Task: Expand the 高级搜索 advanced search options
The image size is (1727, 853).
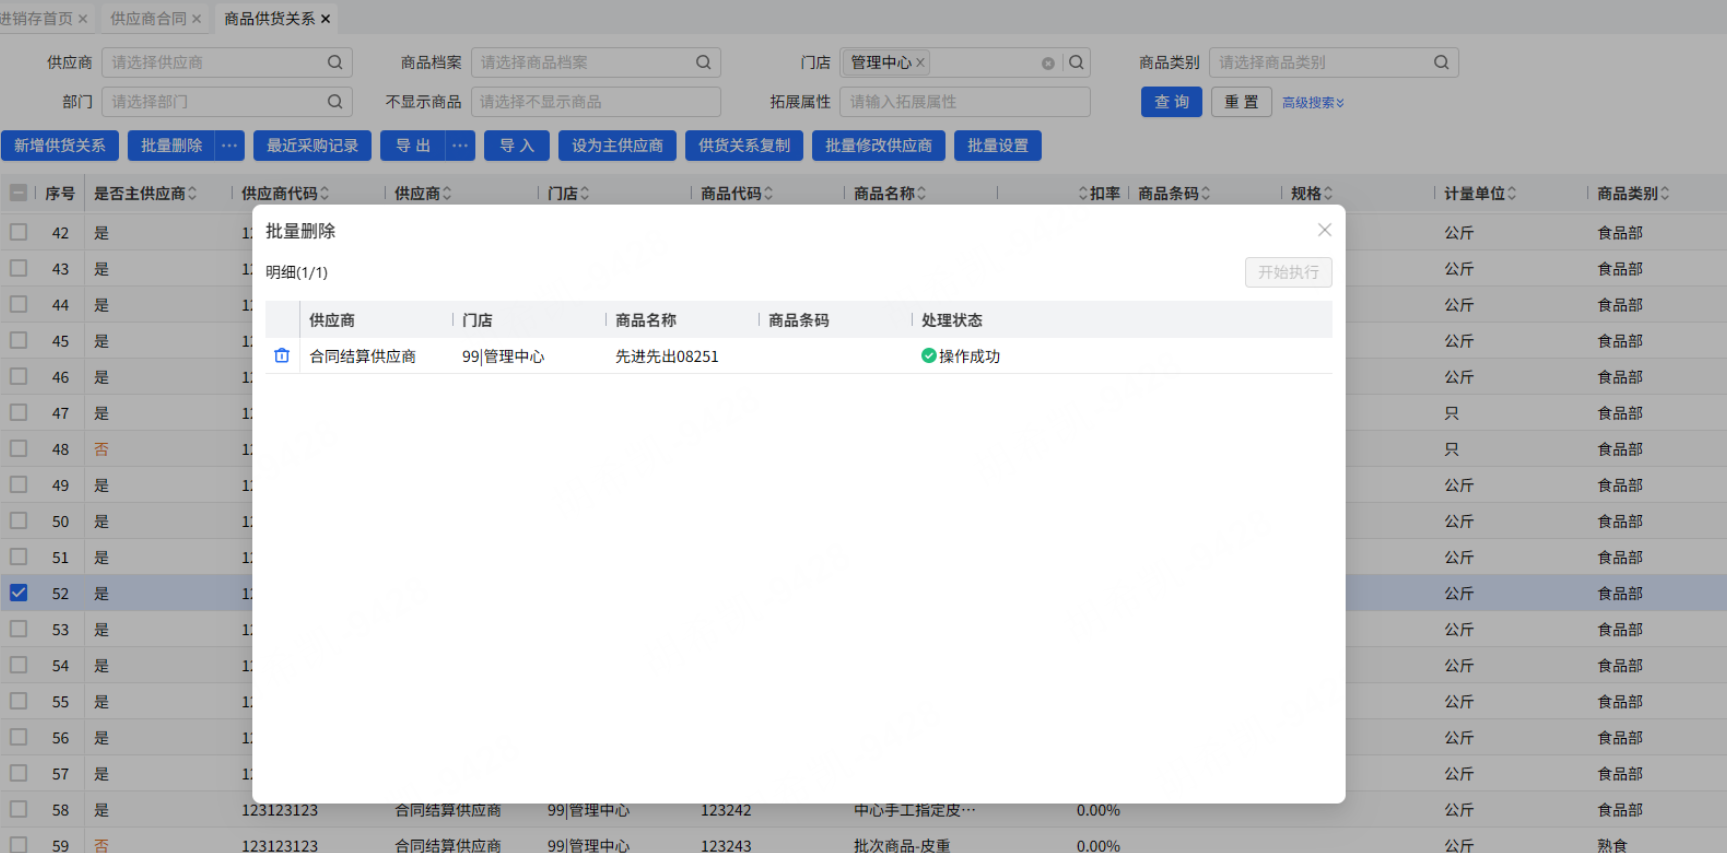Action: click(1313, 102)
